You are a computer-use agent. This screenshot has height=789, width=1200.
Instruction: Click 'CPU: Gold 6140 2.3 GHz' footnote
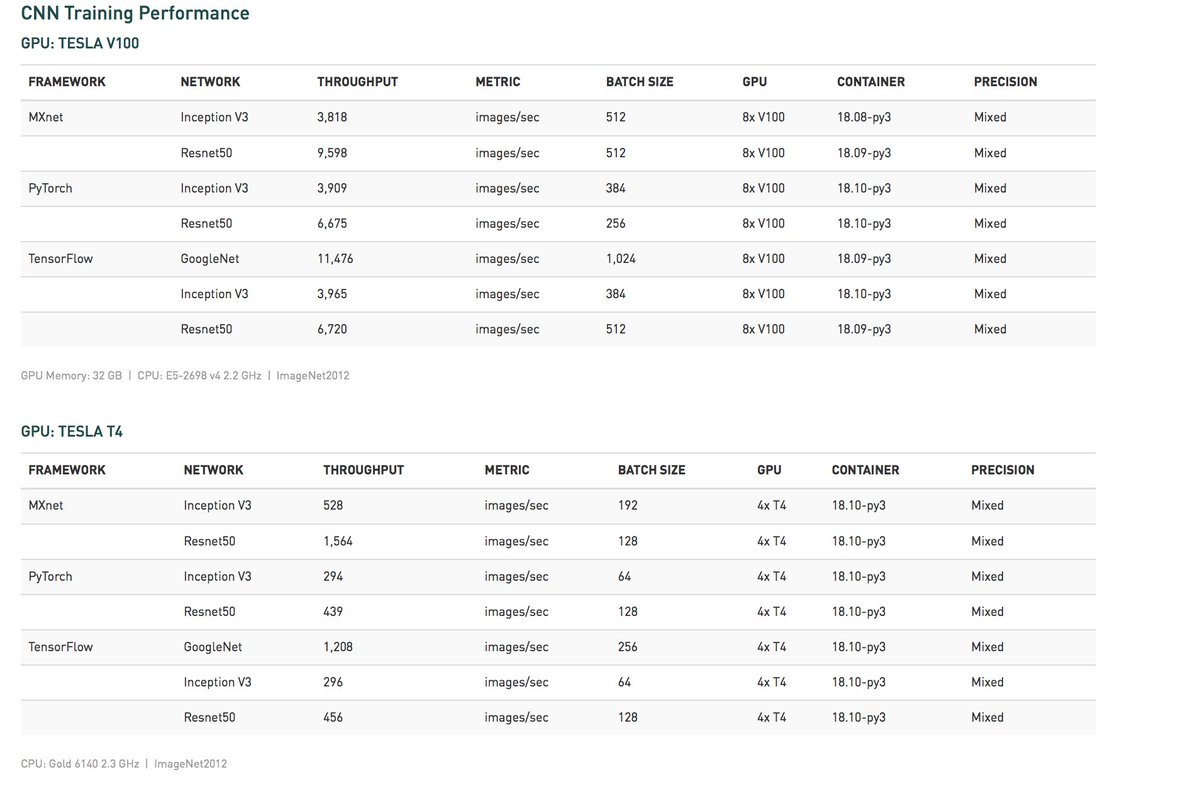[79, 764]
